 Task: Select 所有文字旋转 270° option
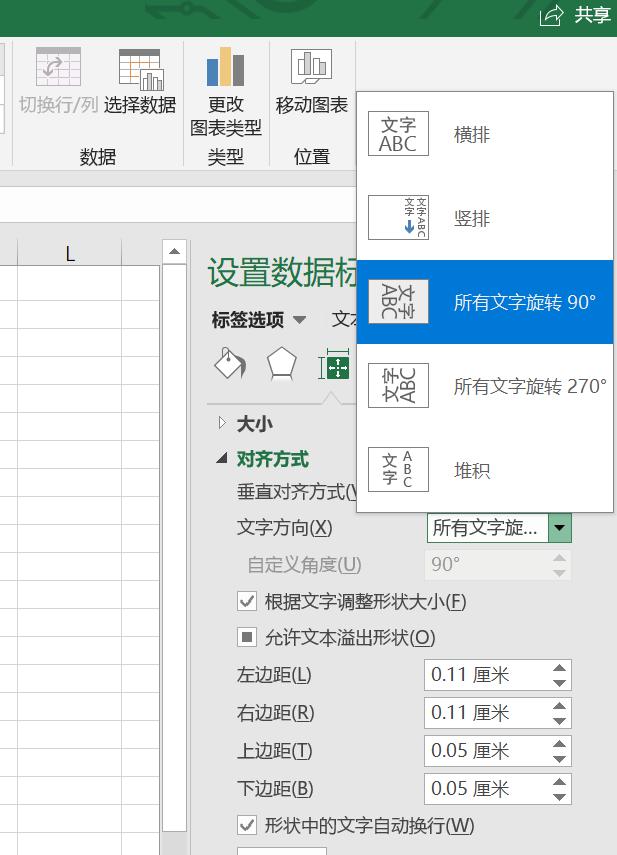(x=485, y=386)
